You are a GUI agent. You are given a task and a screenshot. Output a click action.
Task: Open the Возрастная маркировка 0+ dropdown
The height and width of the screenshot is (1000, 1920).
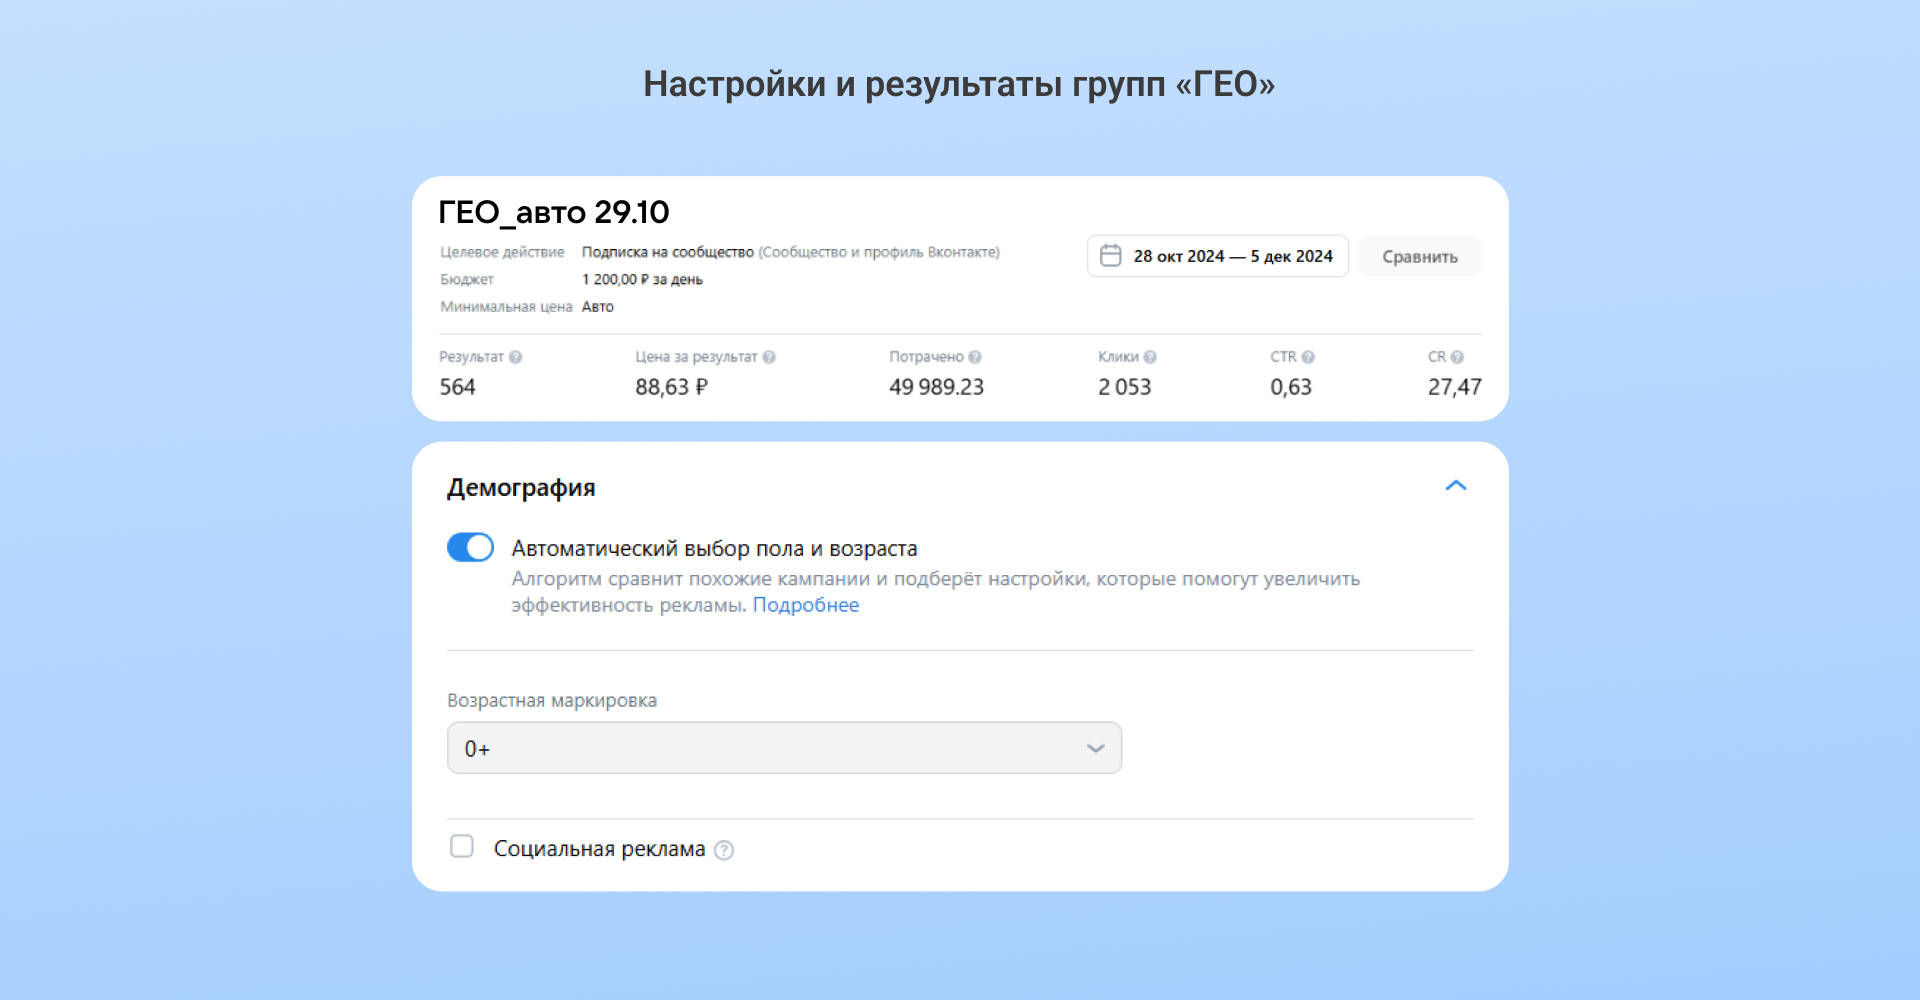click(x=784, y=748)
